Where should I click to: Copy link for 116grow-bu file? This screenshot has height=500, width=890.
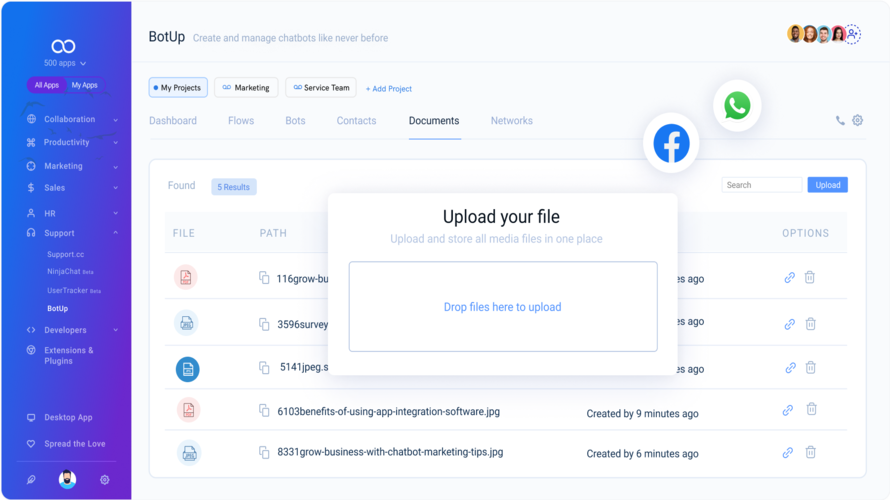790,278
